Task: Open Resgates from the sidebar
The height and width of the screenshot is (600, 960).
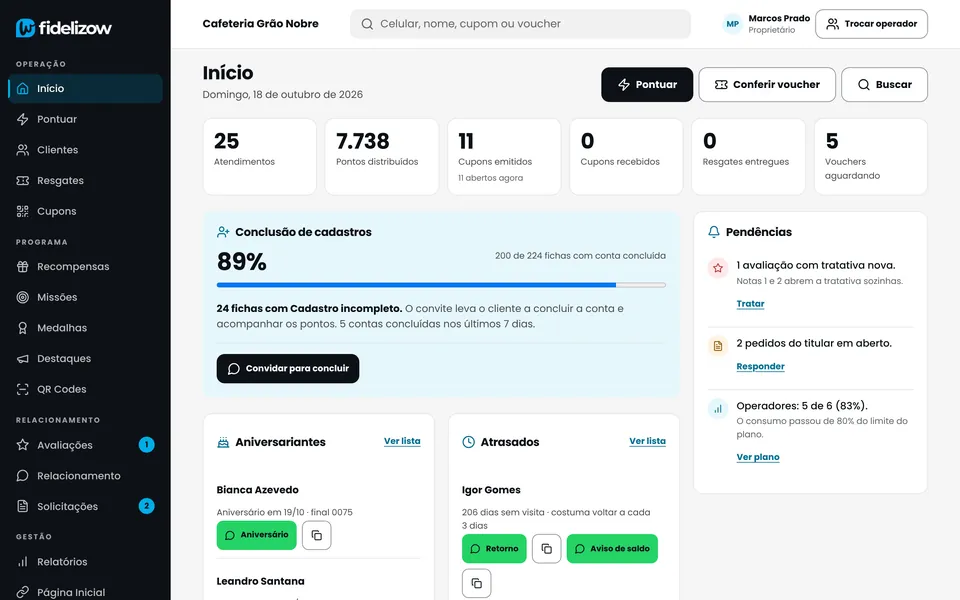Action: (85, 180)
